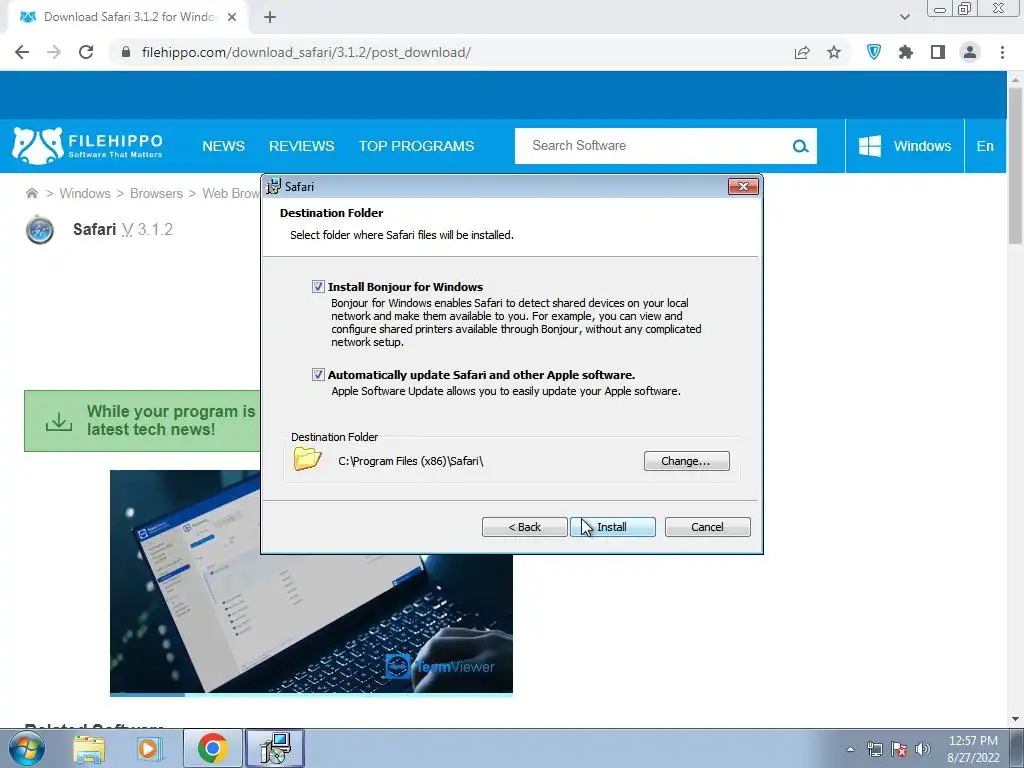Viewport: 1024px width, 768px height.
Task: Open the Windows Start button
Action: click(x=27, y=748)
